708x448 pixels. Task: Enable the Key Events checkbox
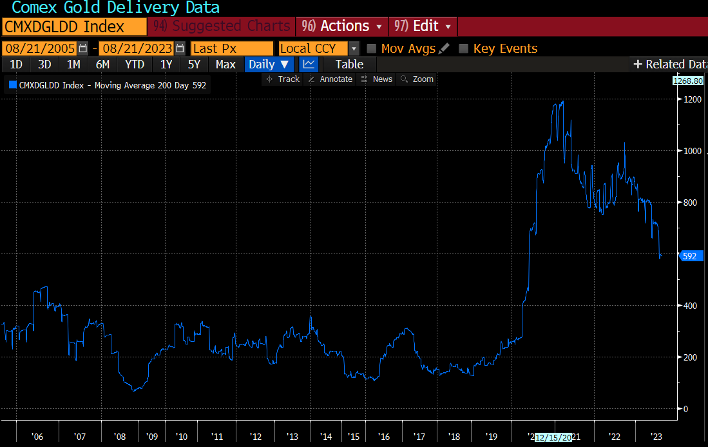point(463,48)
